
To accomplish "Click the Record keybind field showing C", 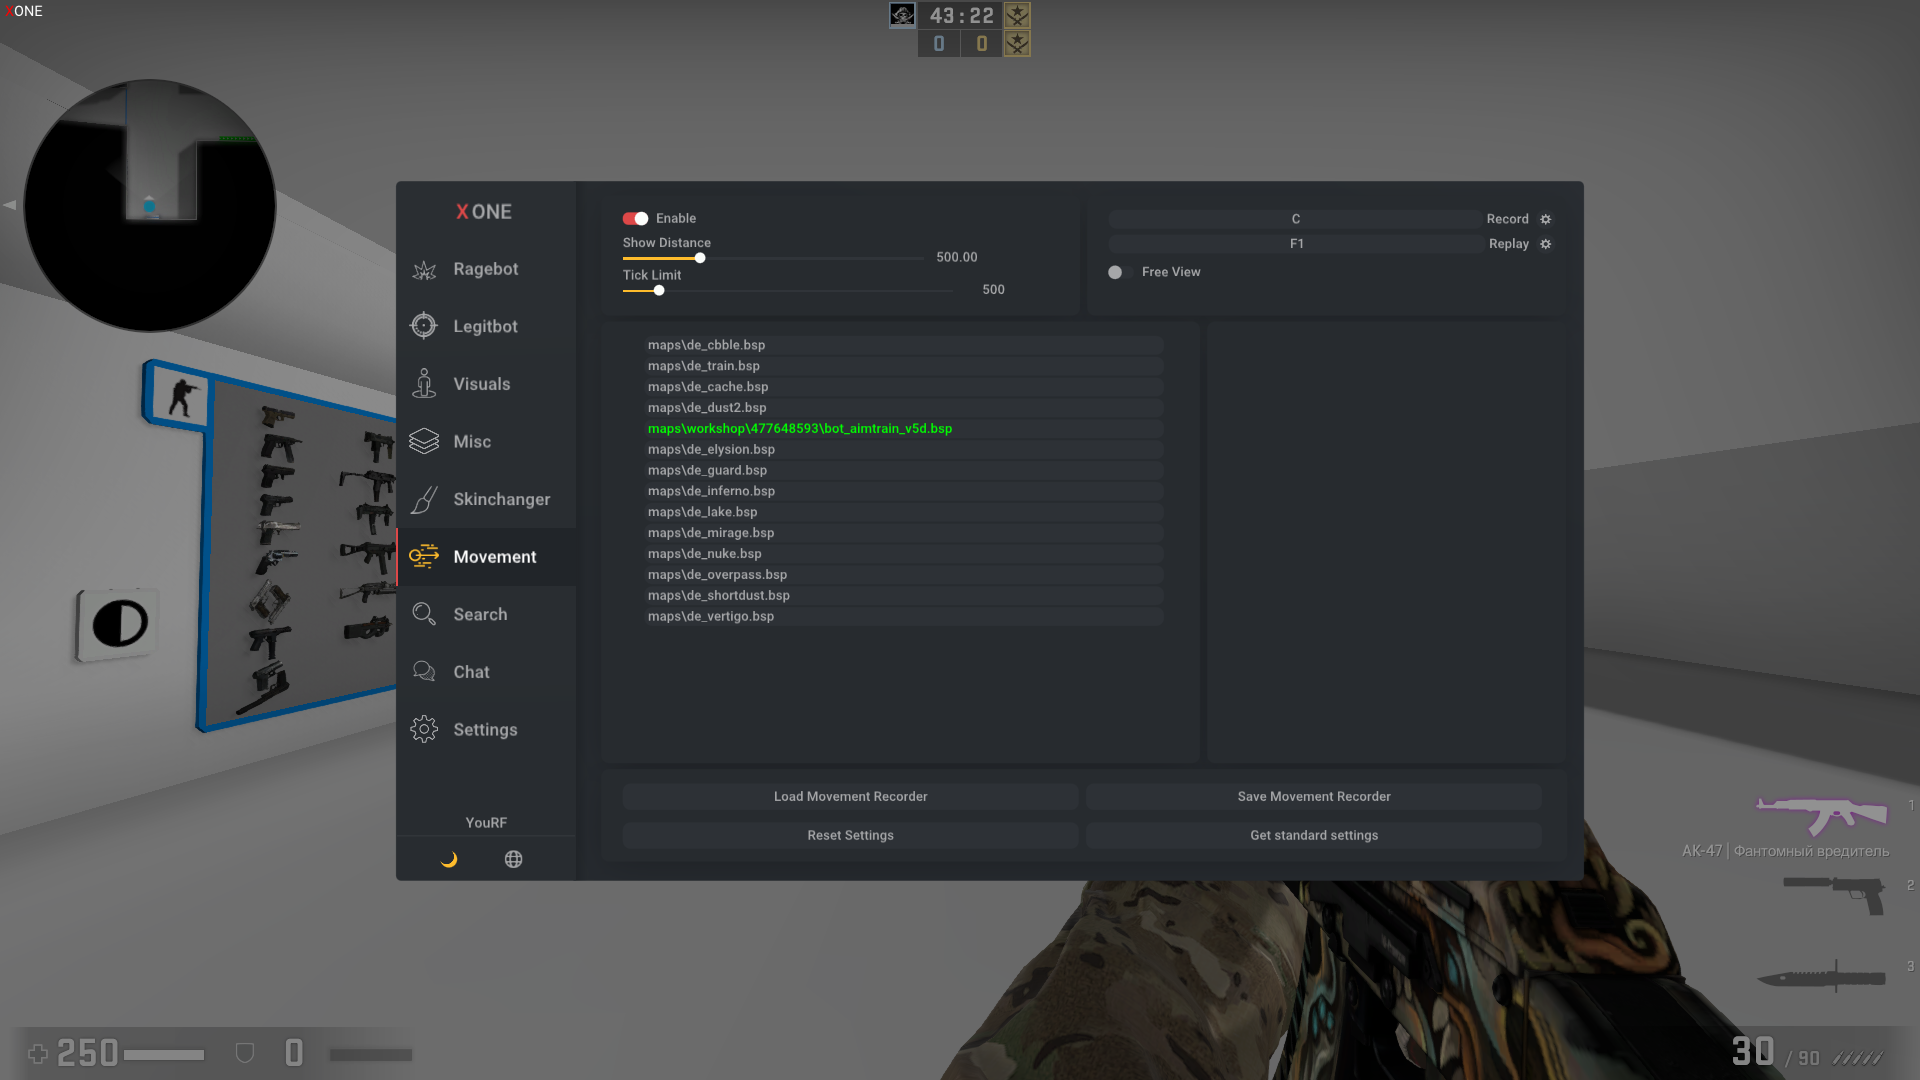I will coord(1295,219).
